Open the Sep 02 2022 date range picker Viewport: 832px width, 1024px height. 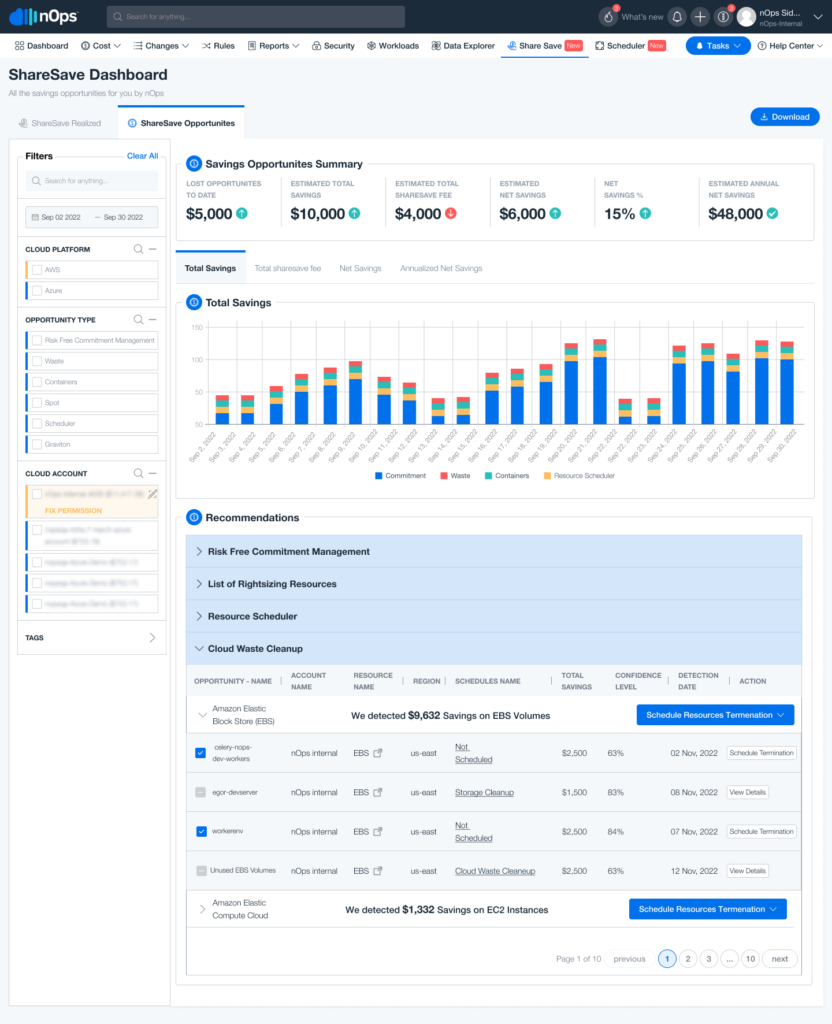[x=91, y=217]
